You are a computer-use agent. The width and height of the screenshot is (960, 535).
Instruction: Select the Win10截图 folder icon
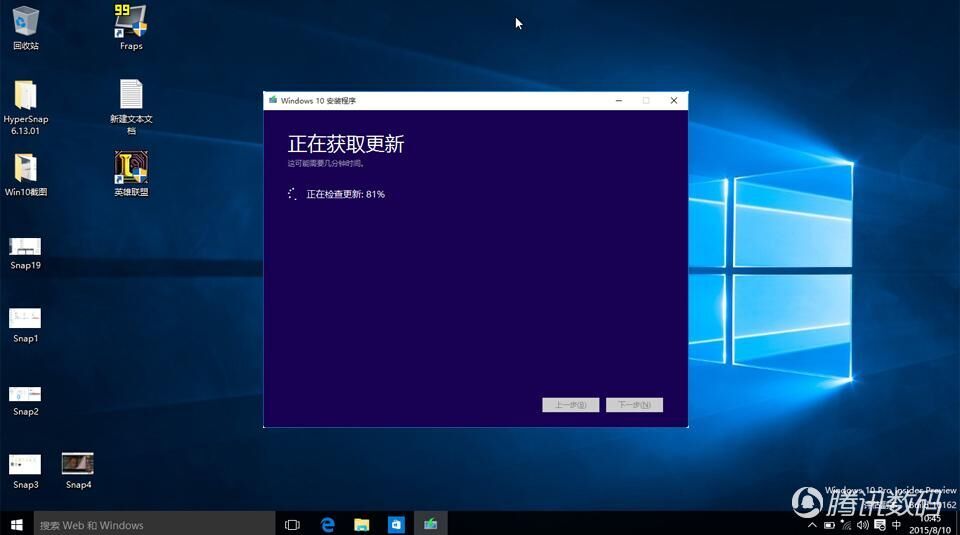pyautogui.click(x=25, y=168)
